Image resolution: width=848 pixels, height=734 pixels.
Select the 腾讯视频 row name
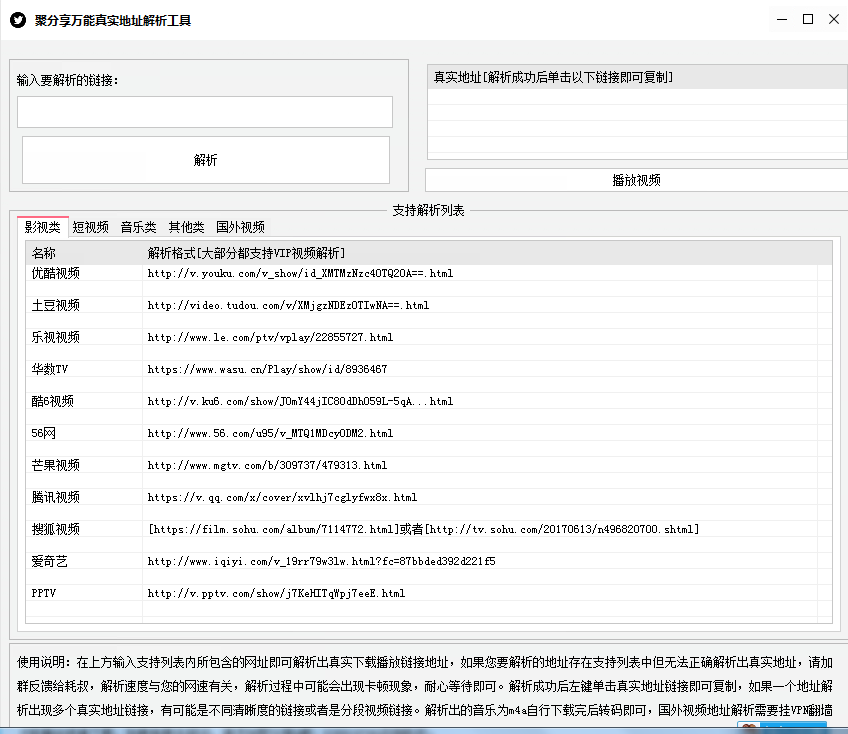pos(56,497)
